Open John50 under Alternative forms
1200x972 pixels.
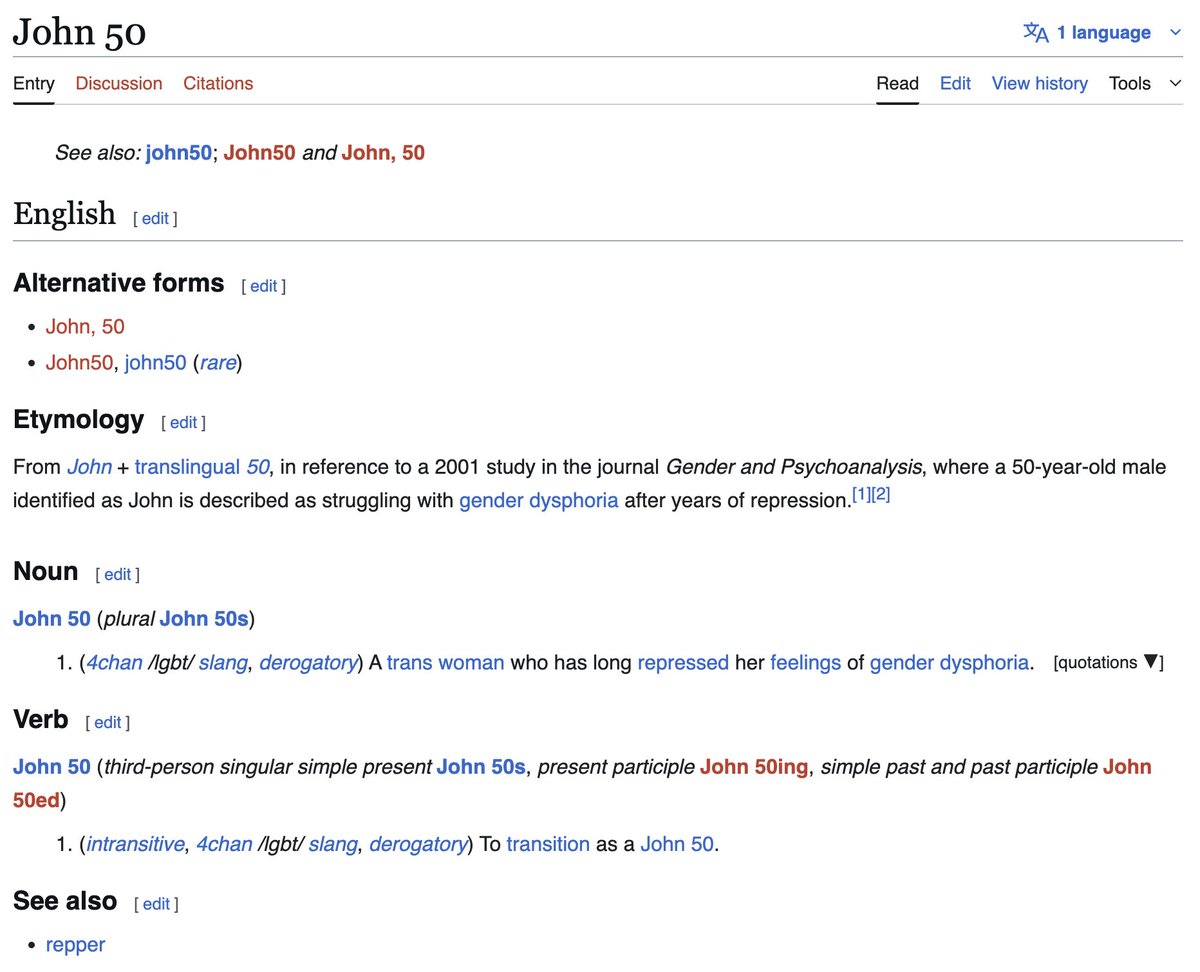[x=80, y=363]
